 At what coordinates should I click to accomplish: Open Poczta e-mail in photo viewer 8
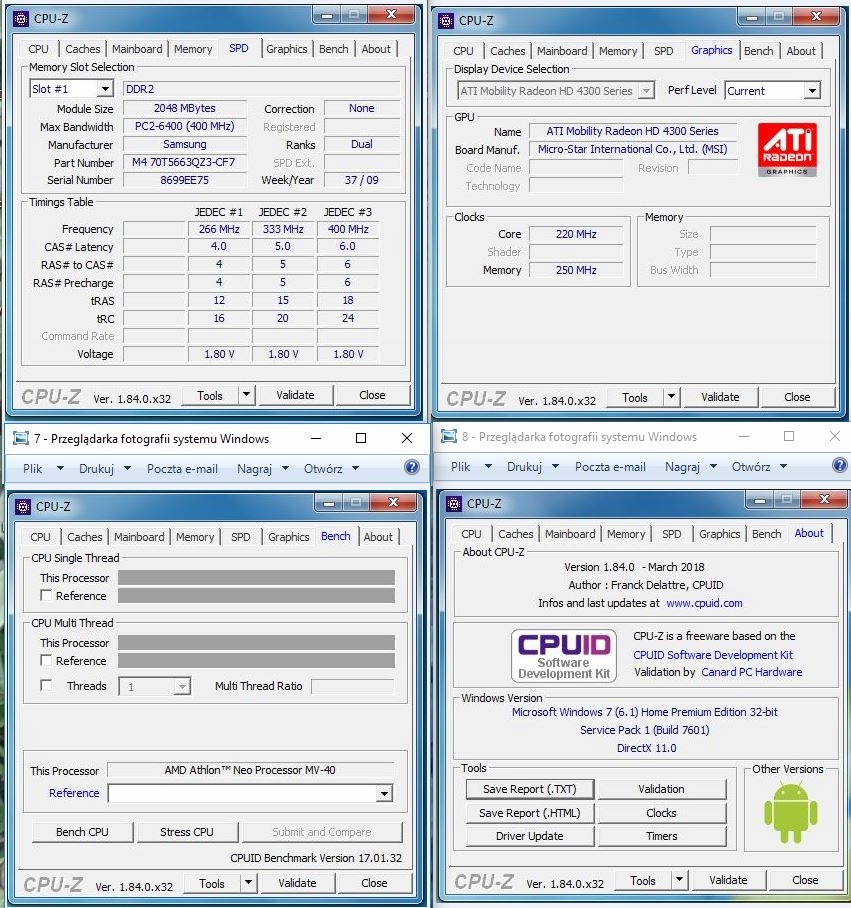(610, 467)
